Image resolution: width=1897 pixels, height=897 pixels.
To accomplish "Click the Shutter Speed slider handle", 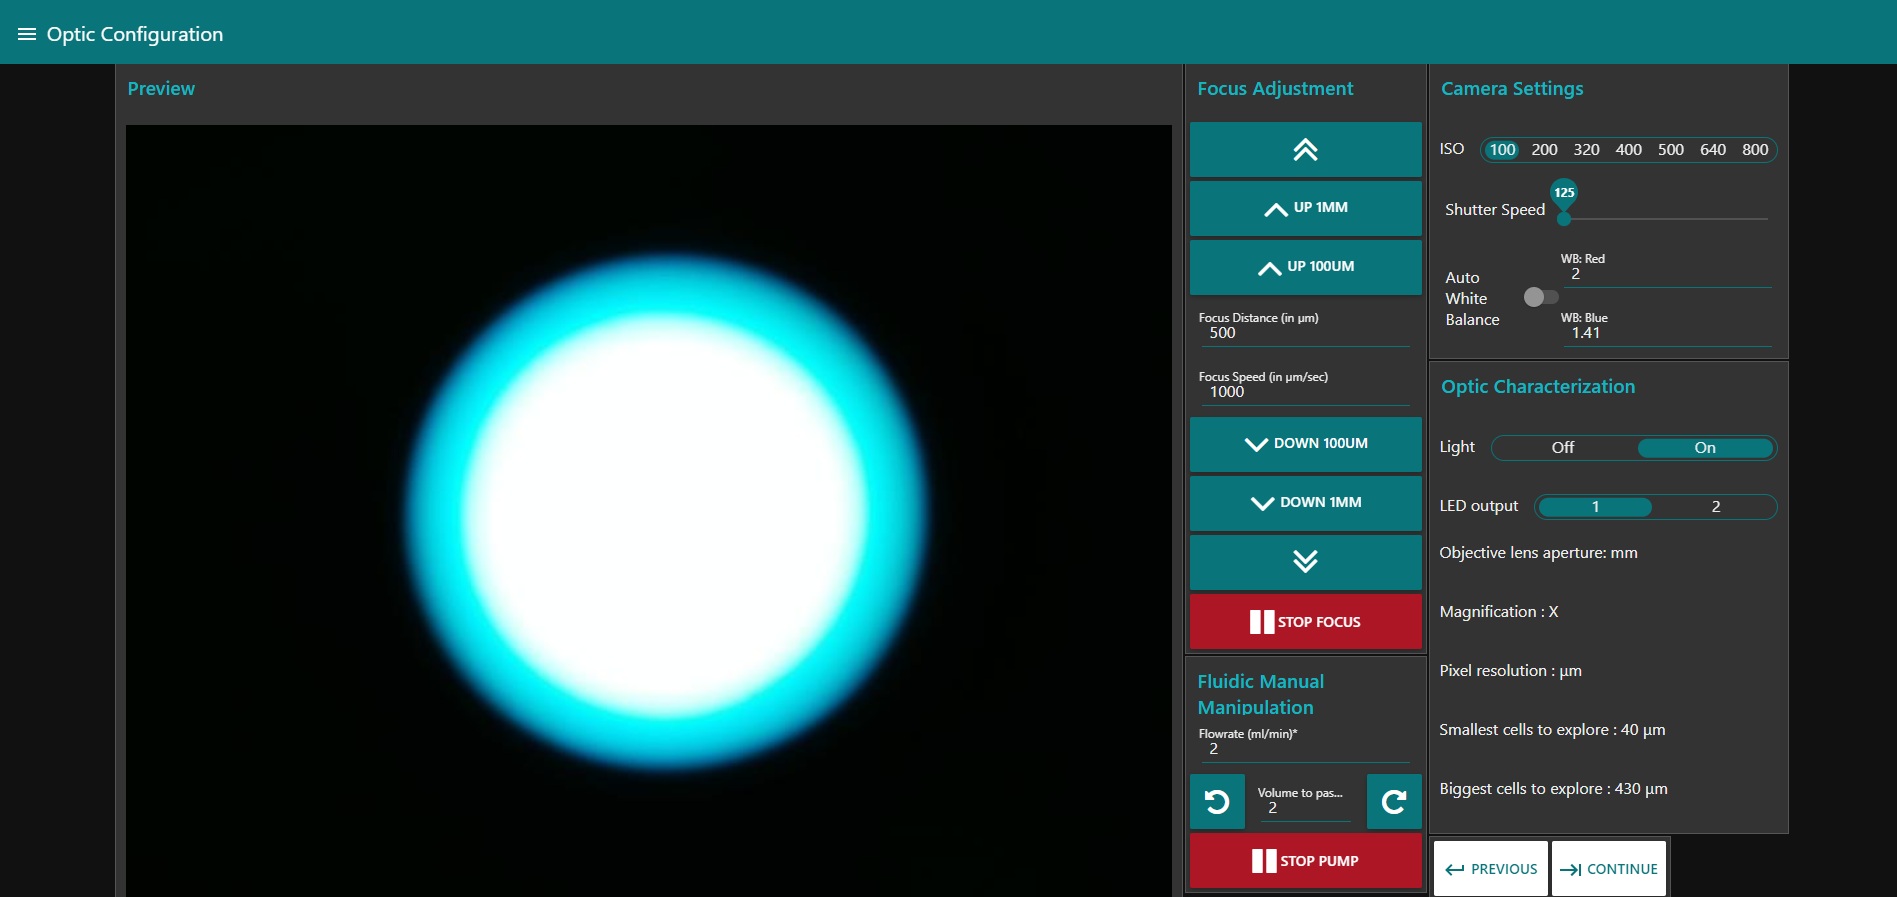I will click(x=1564, y=218).
